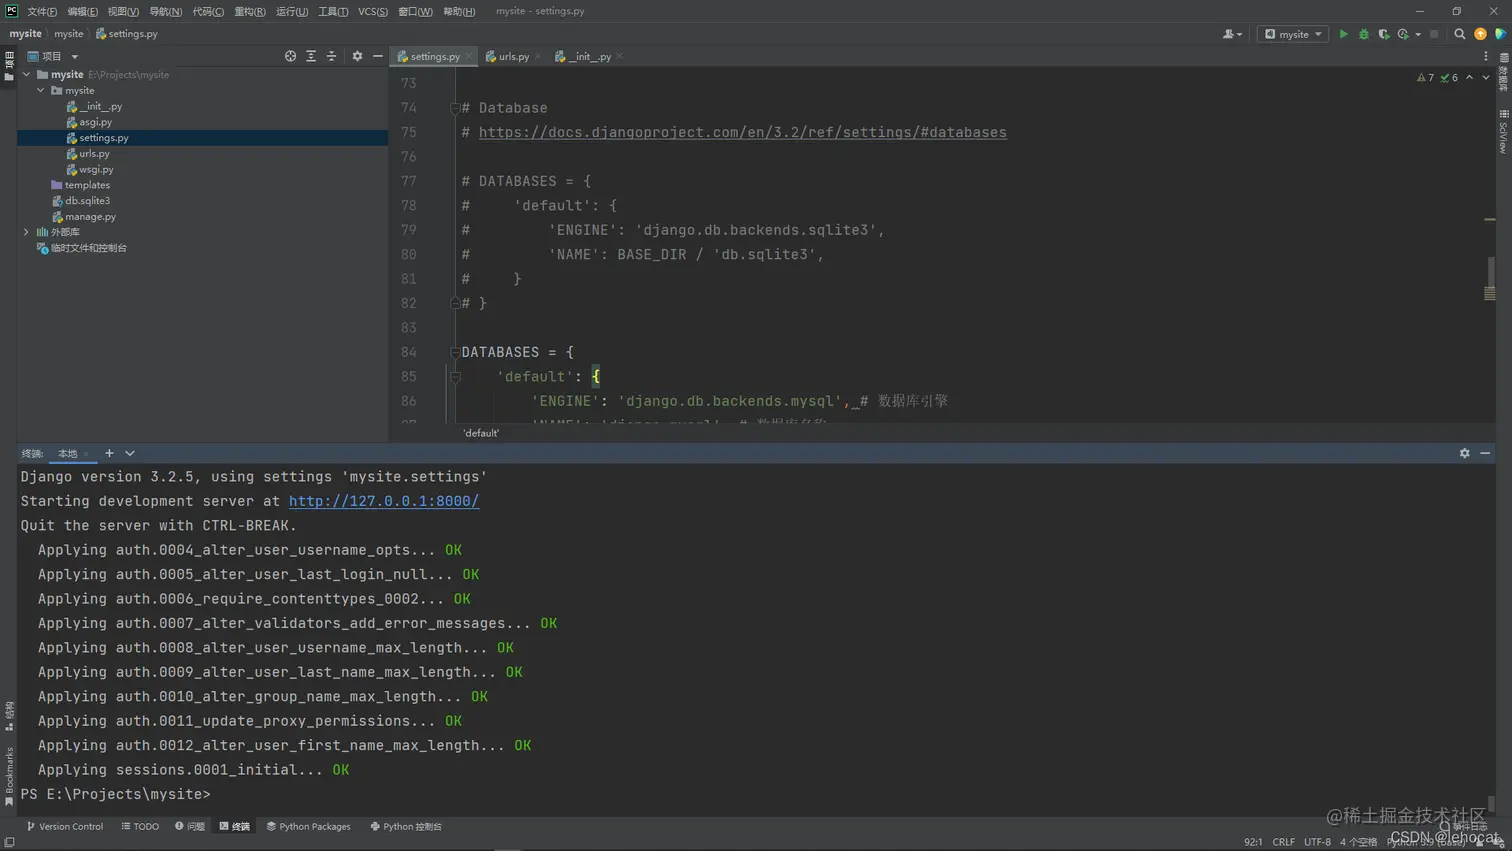
Task: Open the TODO tool window
Action: pyautogui.click(x=140, y=827)
